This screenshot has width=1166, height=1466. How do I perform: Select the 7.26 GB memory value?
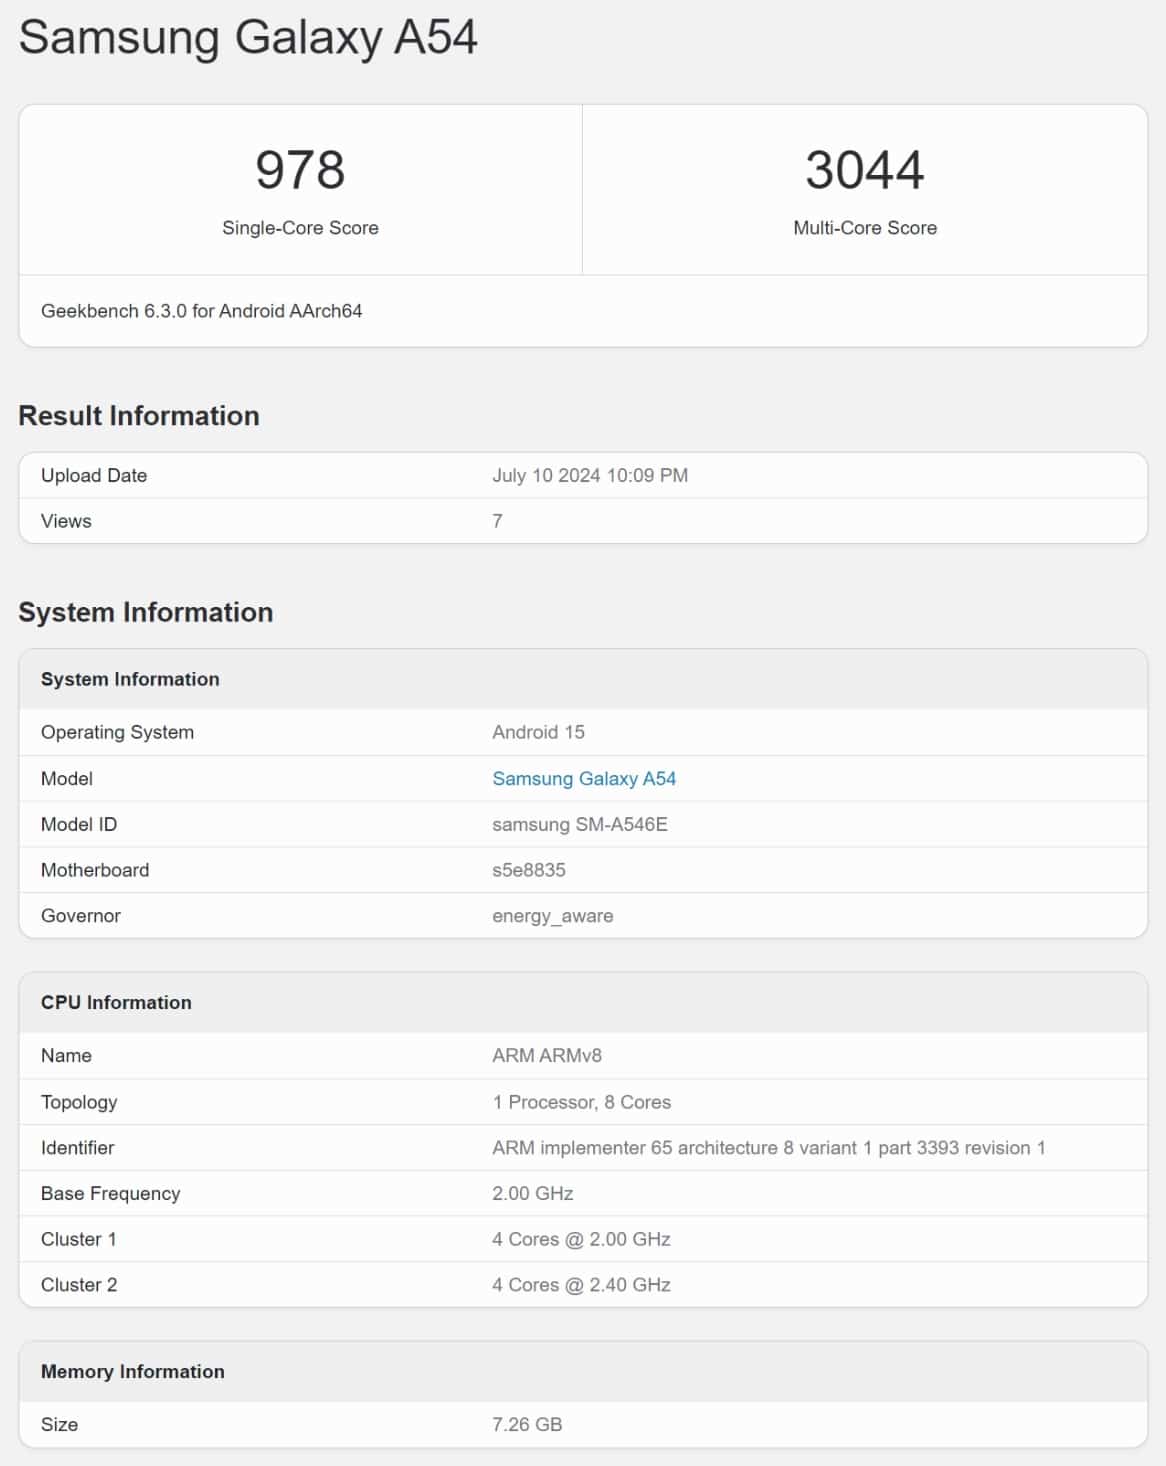[x=527, y=1424]
